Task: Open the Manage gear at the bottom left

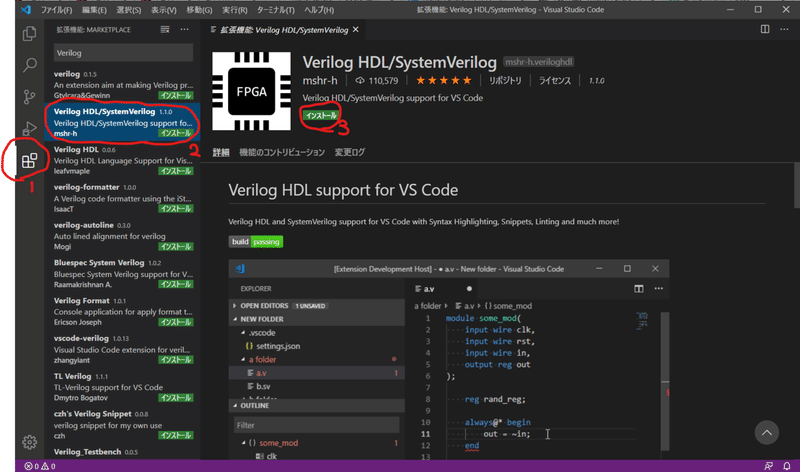Action: (x=30, y=442)
